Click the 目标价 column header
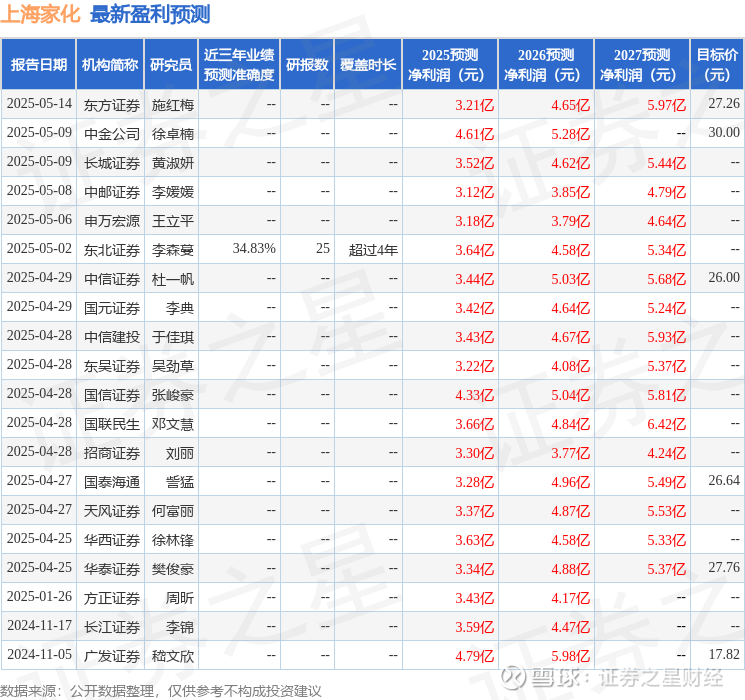The width and height of the screenshot is (745, 700). pyautogui.click(x=717, y=65)
